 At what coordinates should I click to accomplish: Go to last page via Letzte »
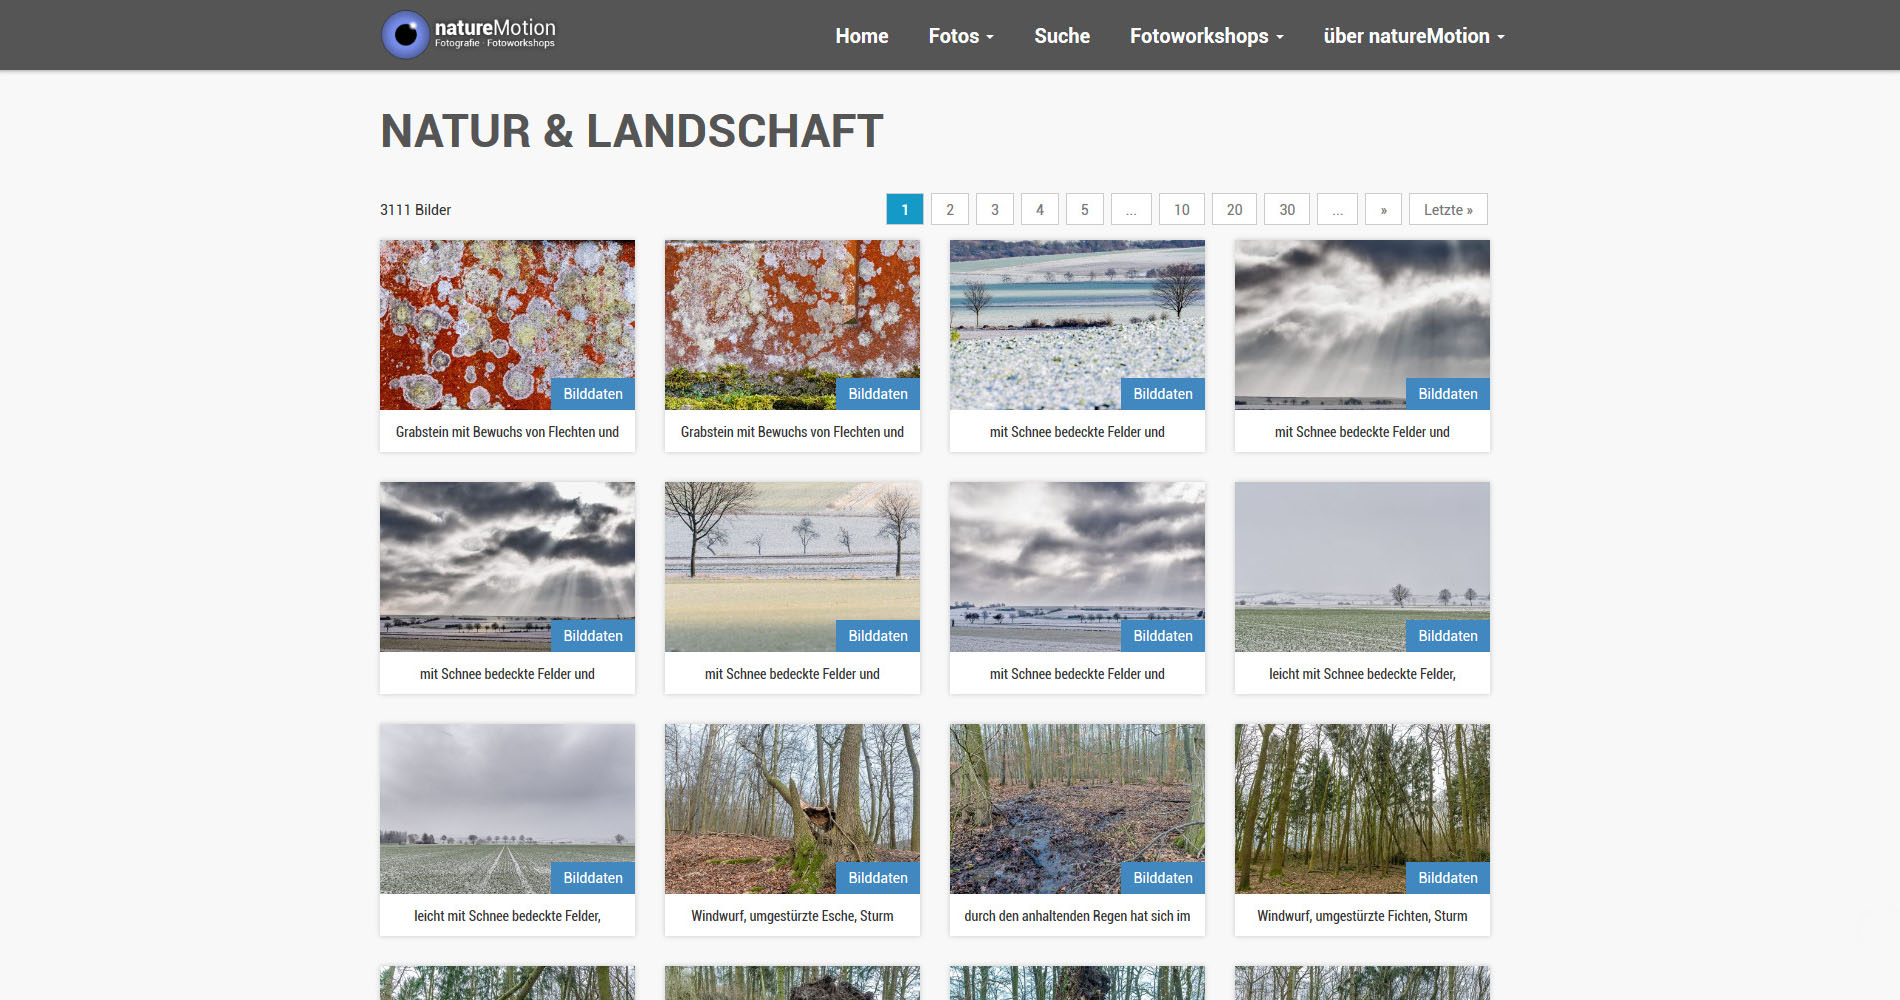click(x=1447, y=209)
